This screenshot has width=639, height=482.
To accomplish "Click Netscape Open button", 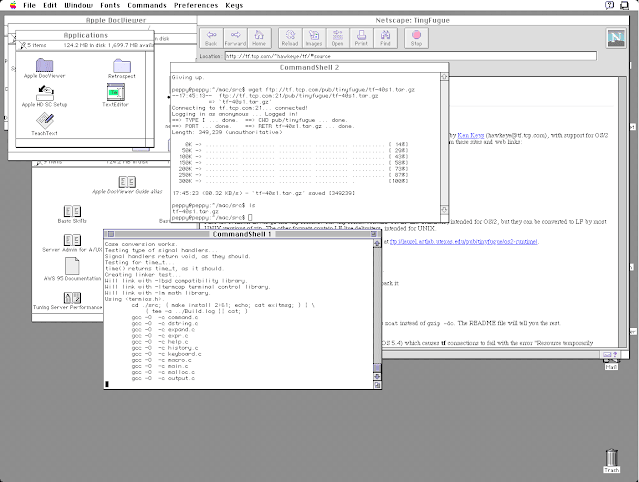I will click(x=337, y=38).
